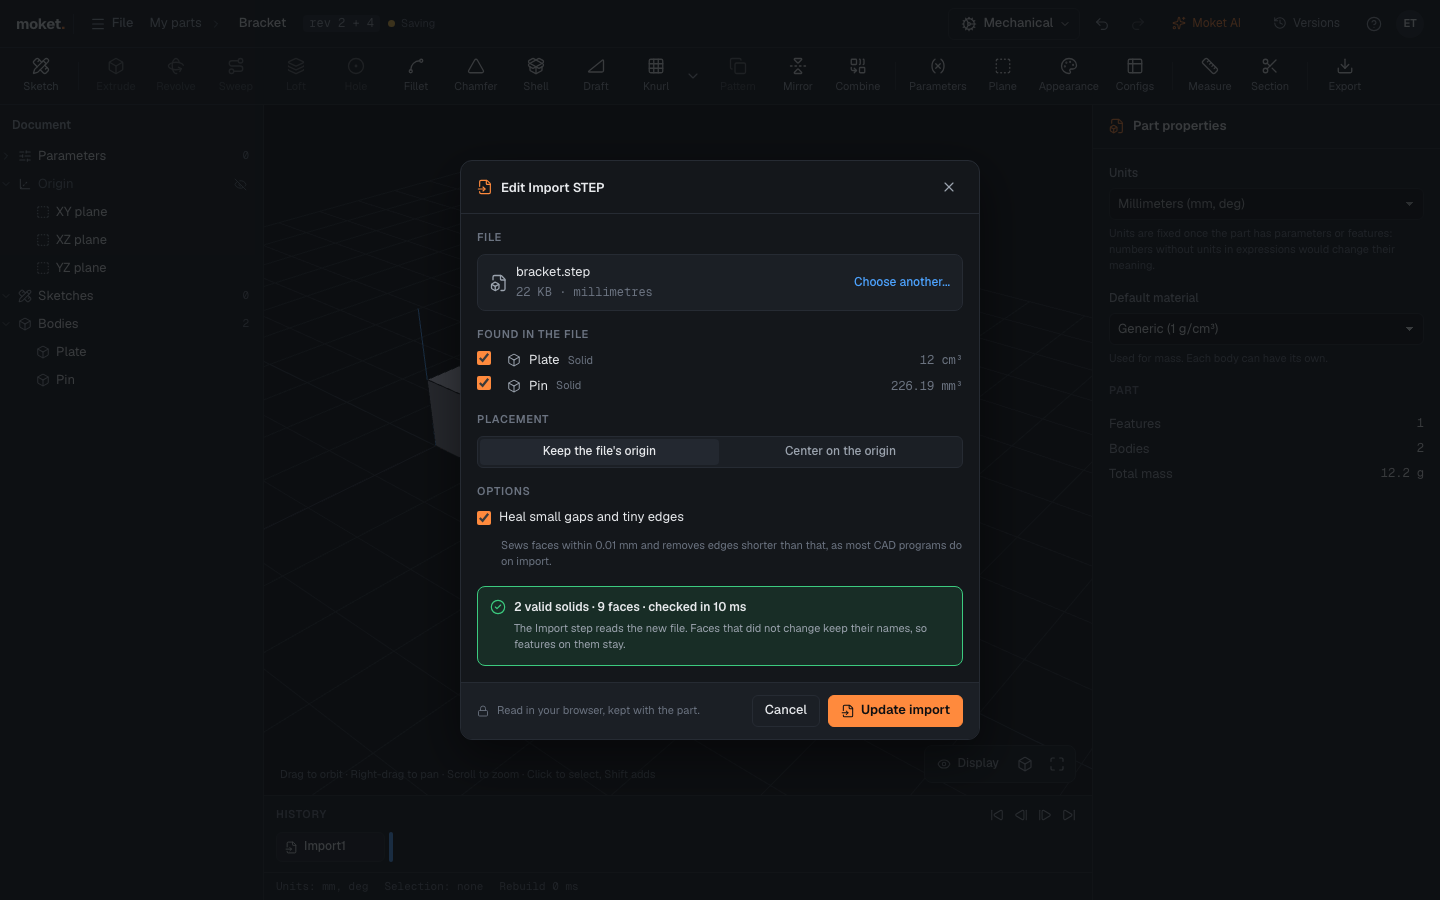This screenshot has height=900, width=1440.
Task: Open the Parameters tool in toolbar
Action: pos(938,74)
